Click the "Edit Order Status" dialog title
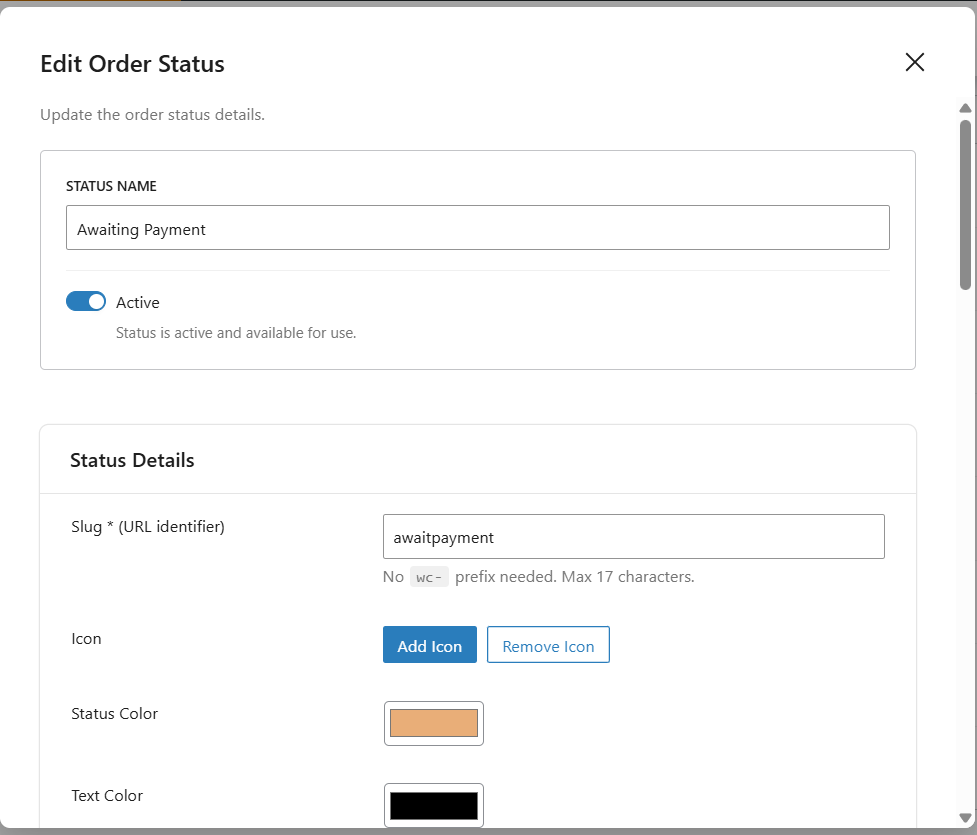Image resolution: width=977 pixels, height=835 pixels. 132,64
